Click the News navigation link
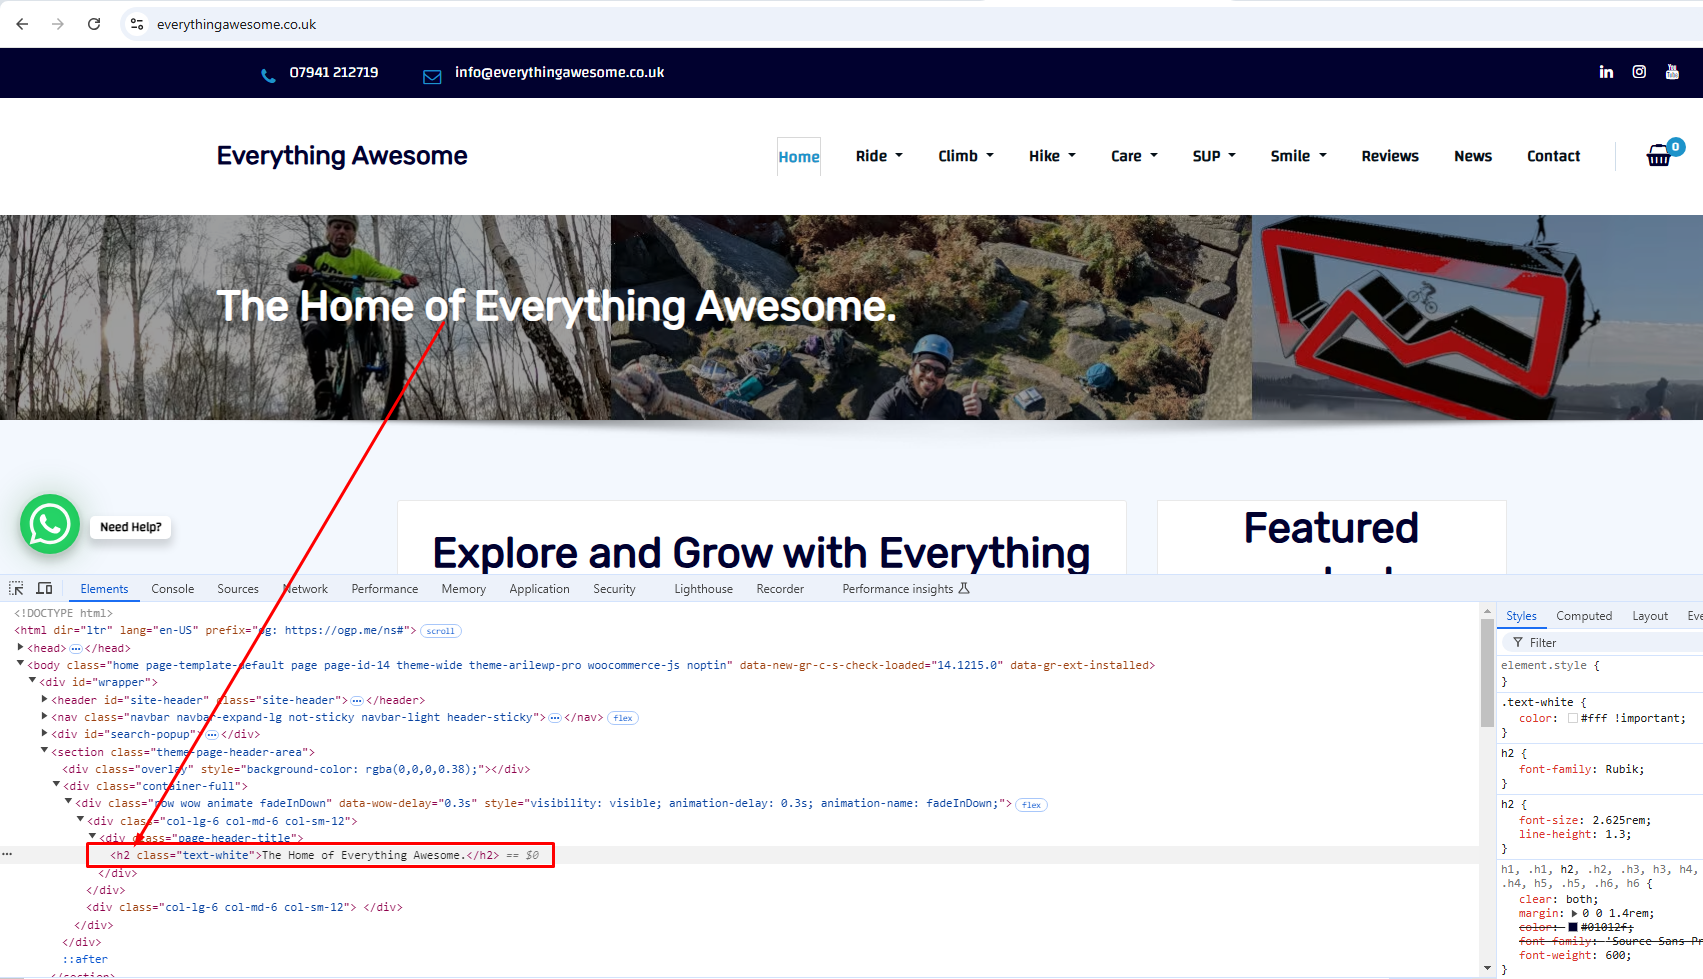Image resolution: width=1703 pixels, height=979 pixels. tap(1473, 156)
